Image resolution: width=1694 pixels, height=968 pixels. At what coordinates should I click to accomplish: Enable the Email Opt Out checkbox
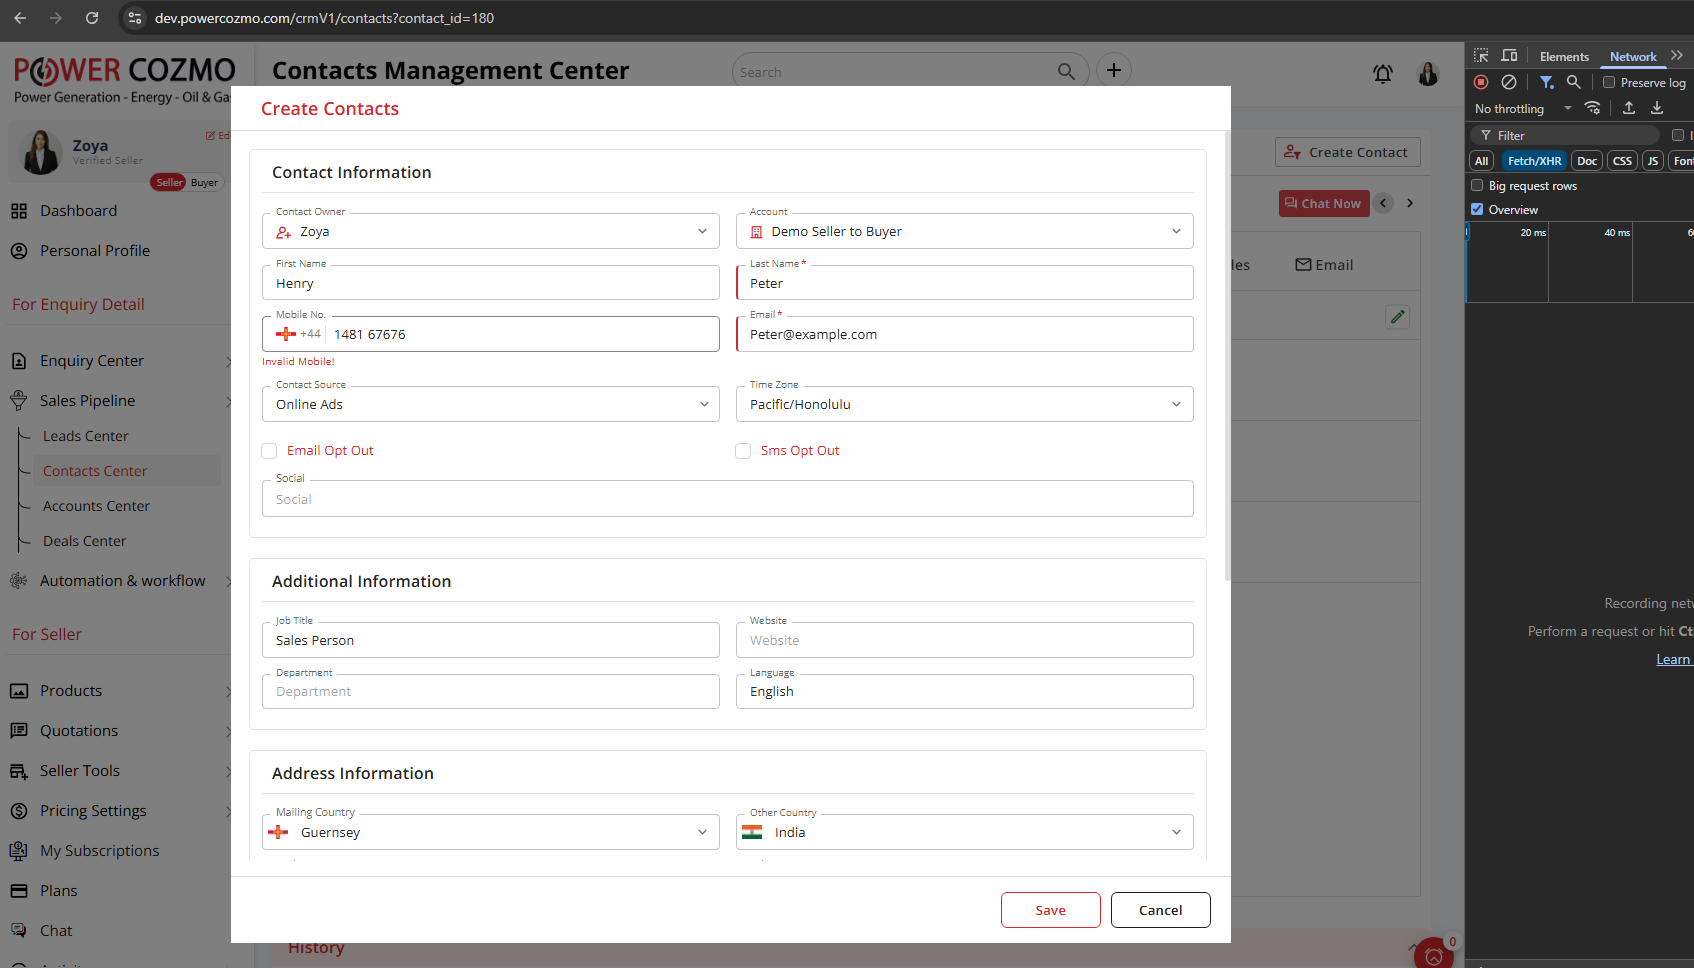coord(269,451)
